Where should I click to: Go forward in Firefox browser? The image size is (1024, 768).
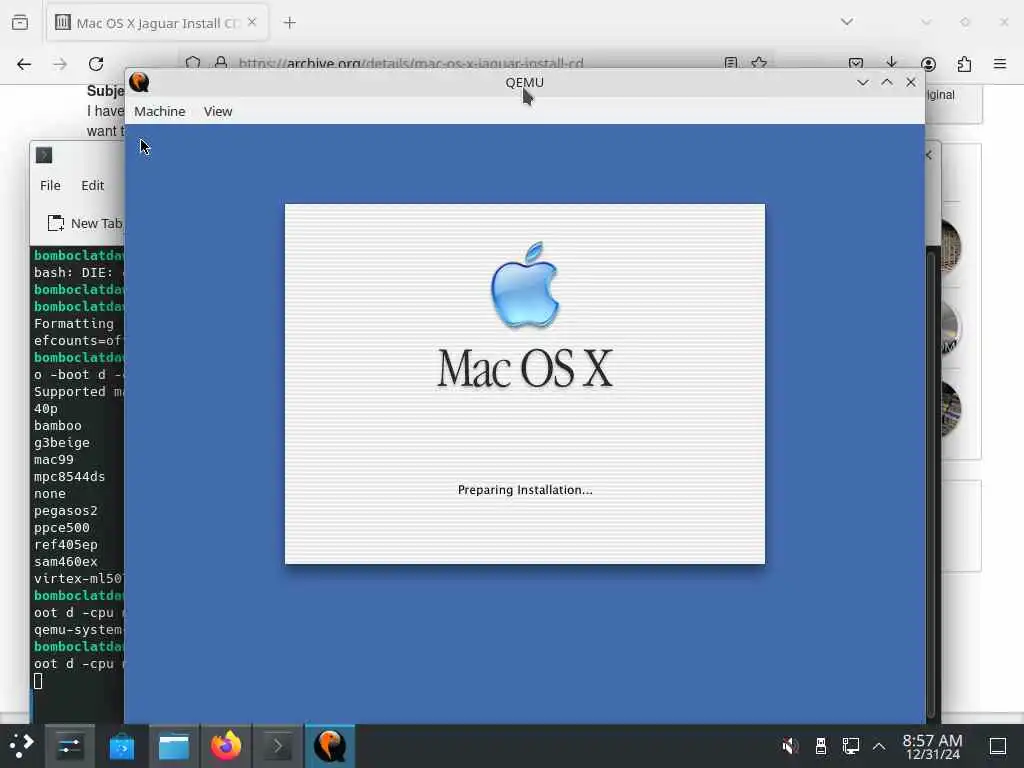click(x=60, y=64)
